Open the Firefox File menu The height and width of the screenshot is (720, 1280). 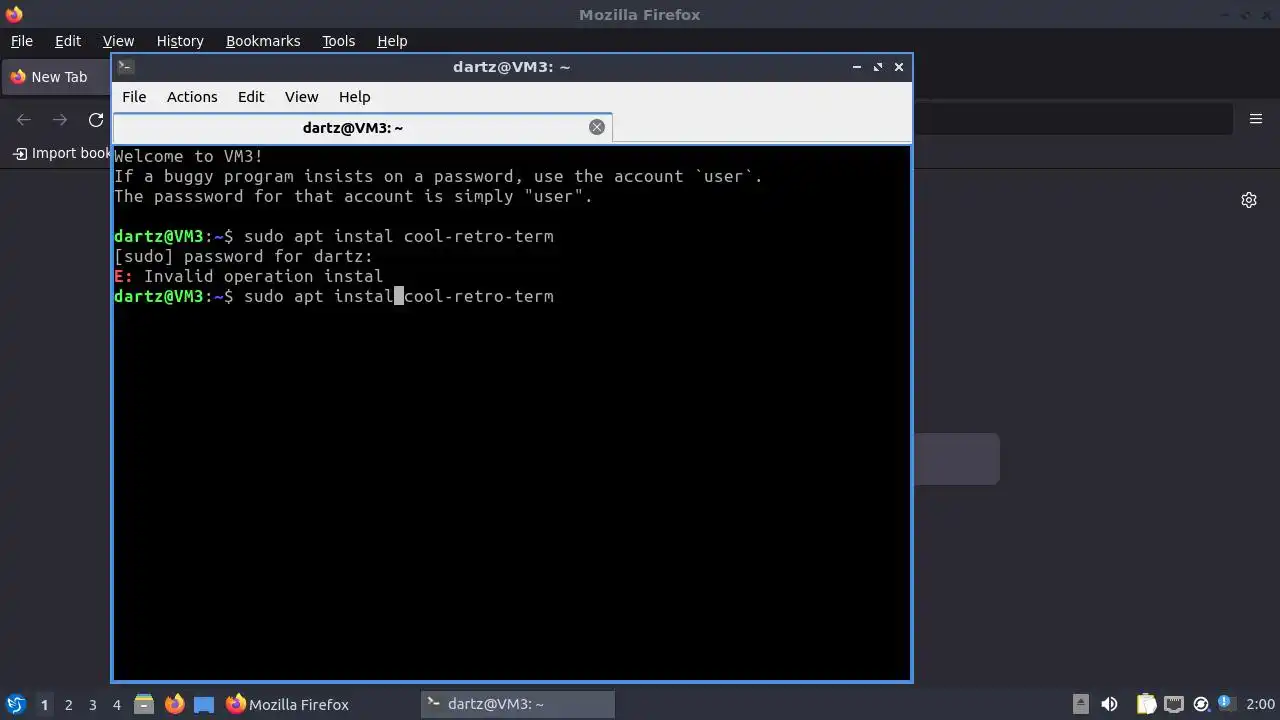click(x=21, y=41)
